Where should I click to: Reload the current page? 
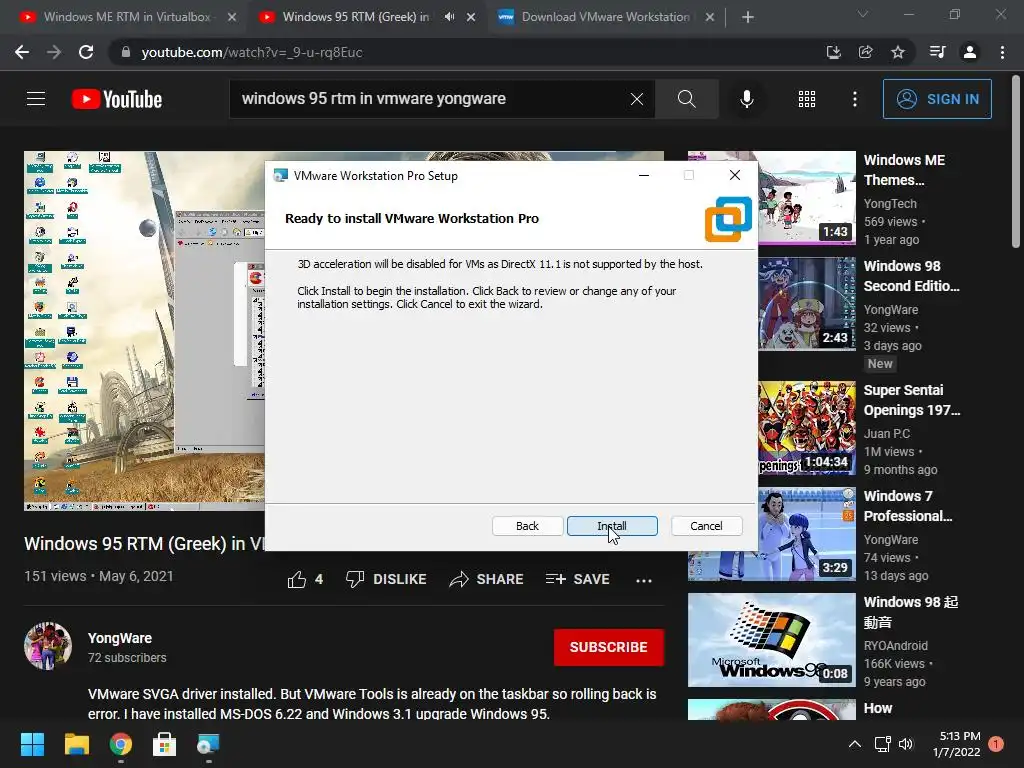pos(86,52)
